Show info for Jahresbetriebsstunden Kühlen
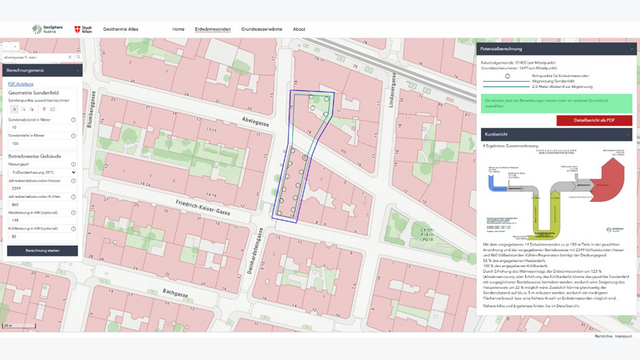640x360 pixels. [x=73, y=197]
